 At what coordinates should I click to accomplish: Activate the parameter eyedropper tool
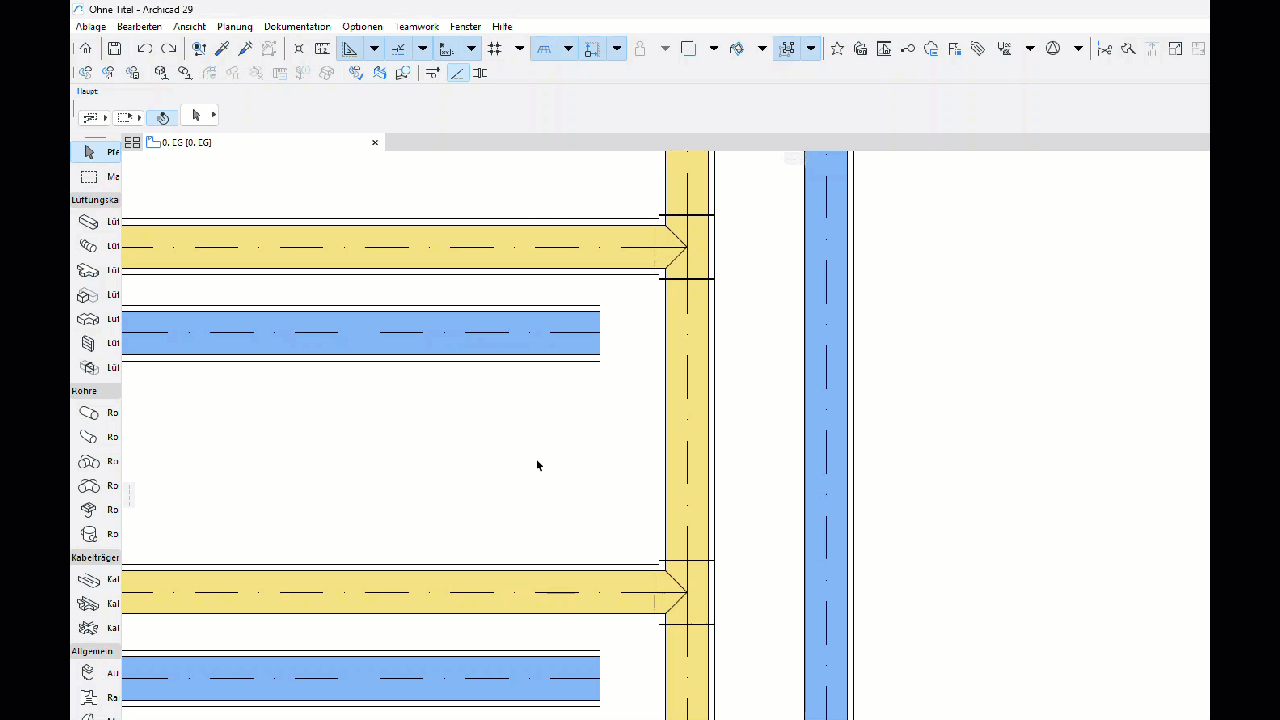221,48
